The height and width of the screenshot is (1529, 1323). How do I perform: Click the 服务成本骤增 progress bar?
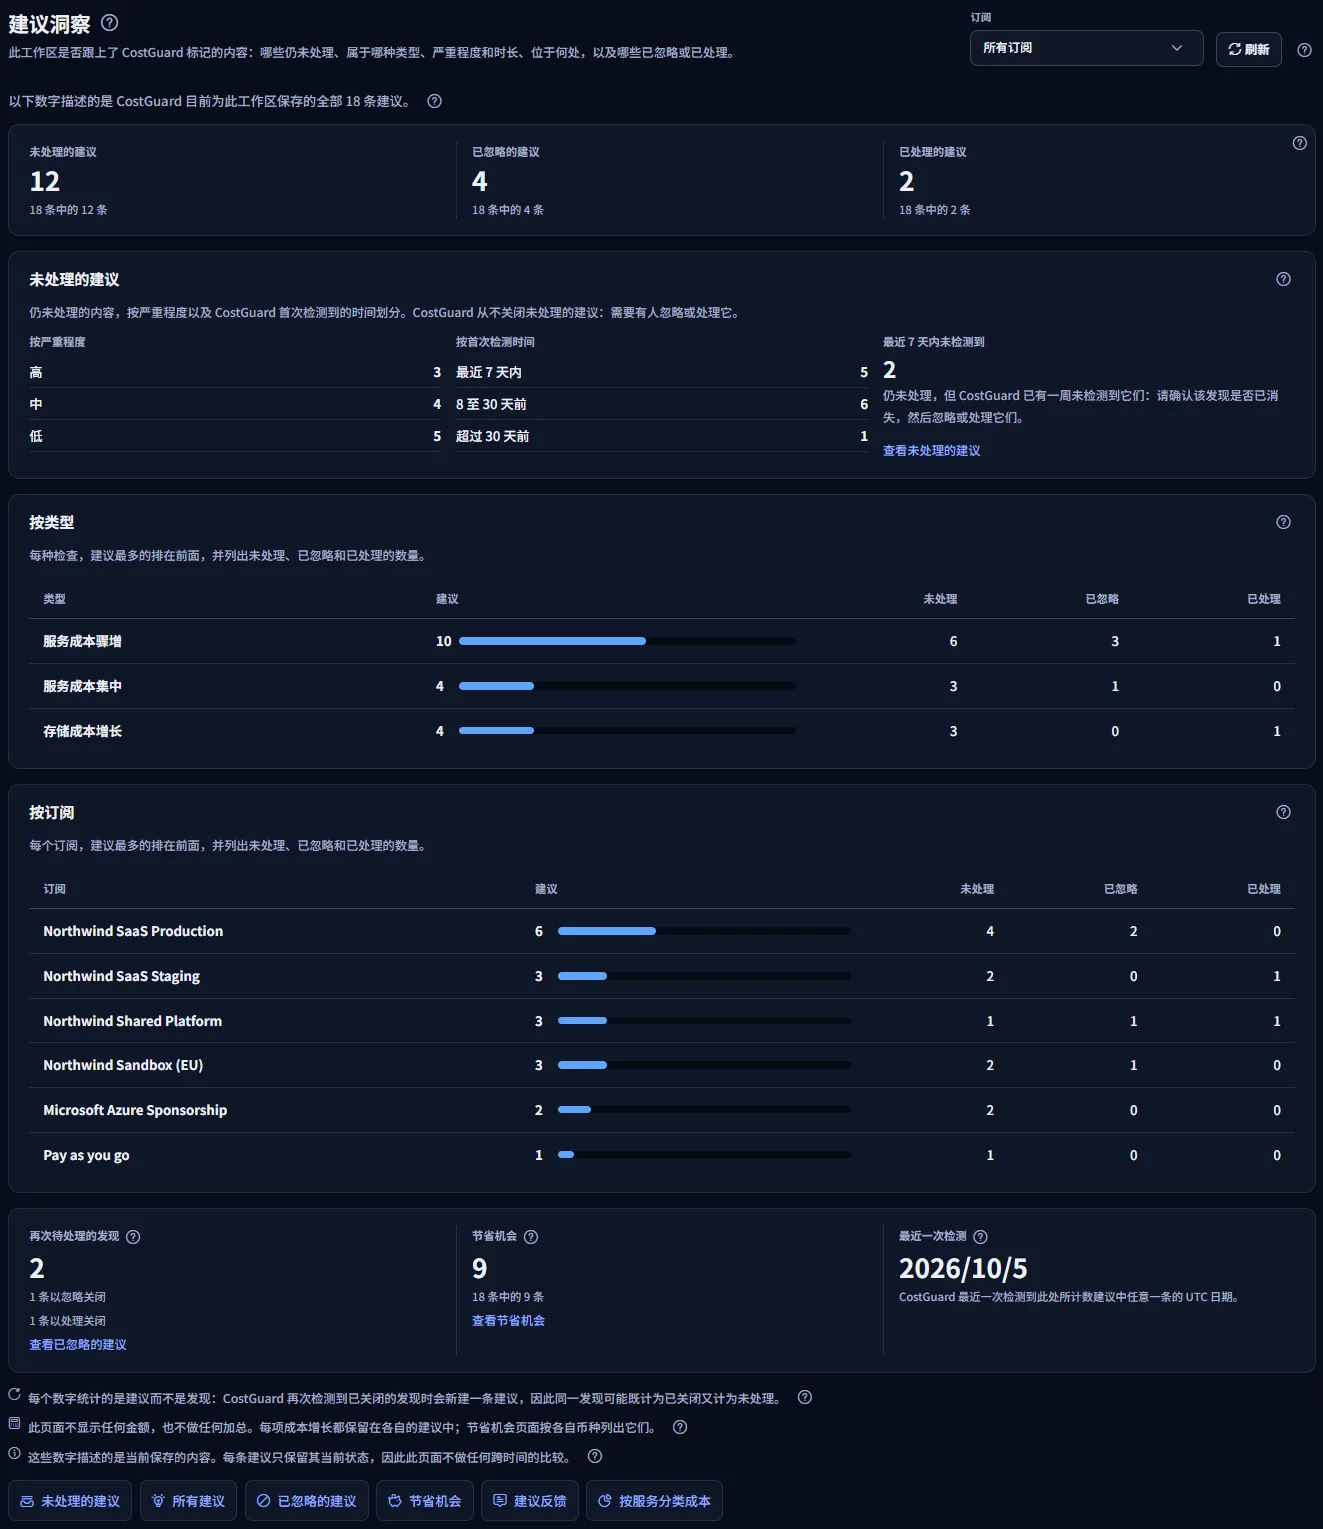click(x=627, y=641)
